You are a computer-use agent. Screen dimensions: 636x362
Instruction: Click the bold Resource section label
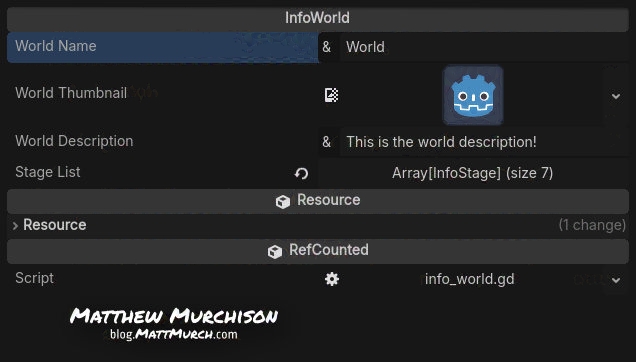click(55, 225)
